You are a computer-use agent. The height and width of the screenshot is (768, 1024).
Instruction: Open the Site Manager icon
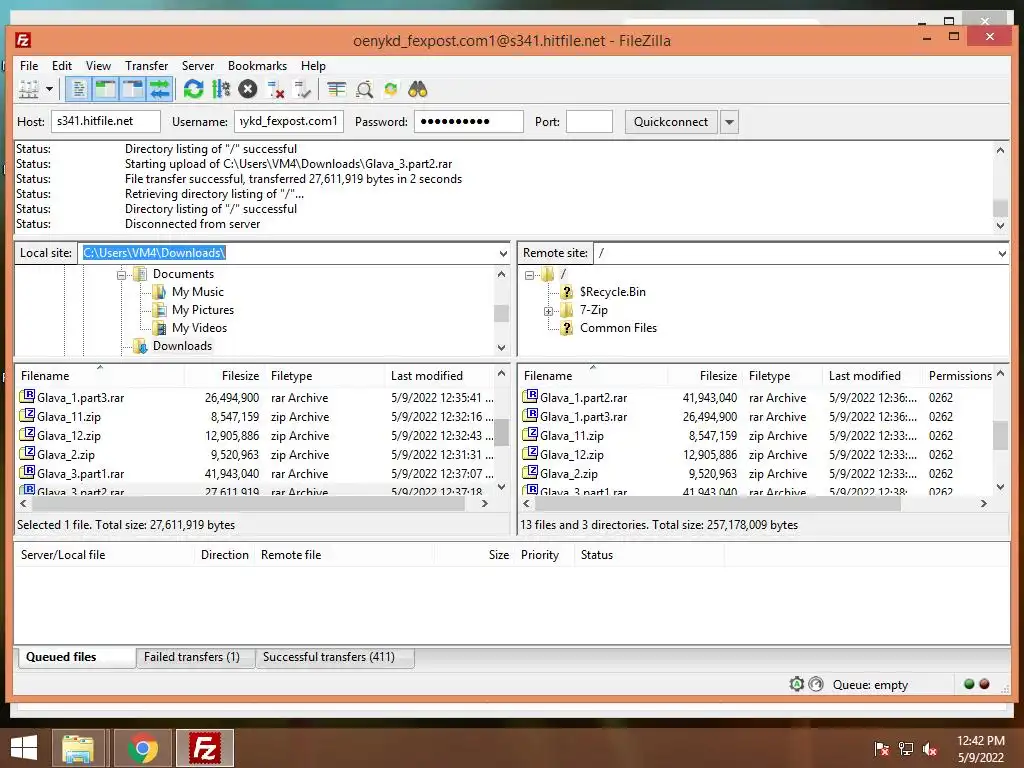click(x=28, y=89)
